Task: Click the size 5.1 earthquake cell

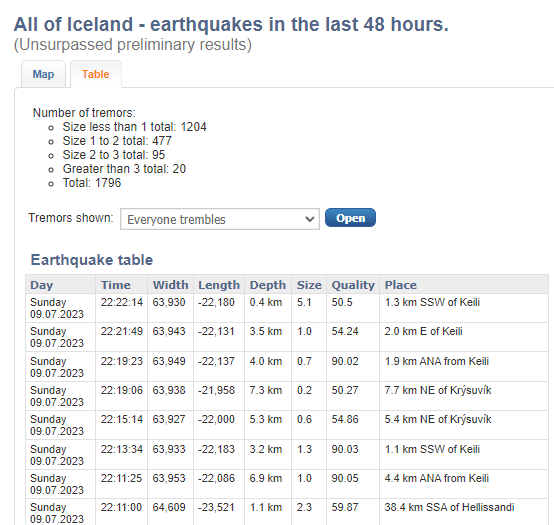Action: [304, 302]
